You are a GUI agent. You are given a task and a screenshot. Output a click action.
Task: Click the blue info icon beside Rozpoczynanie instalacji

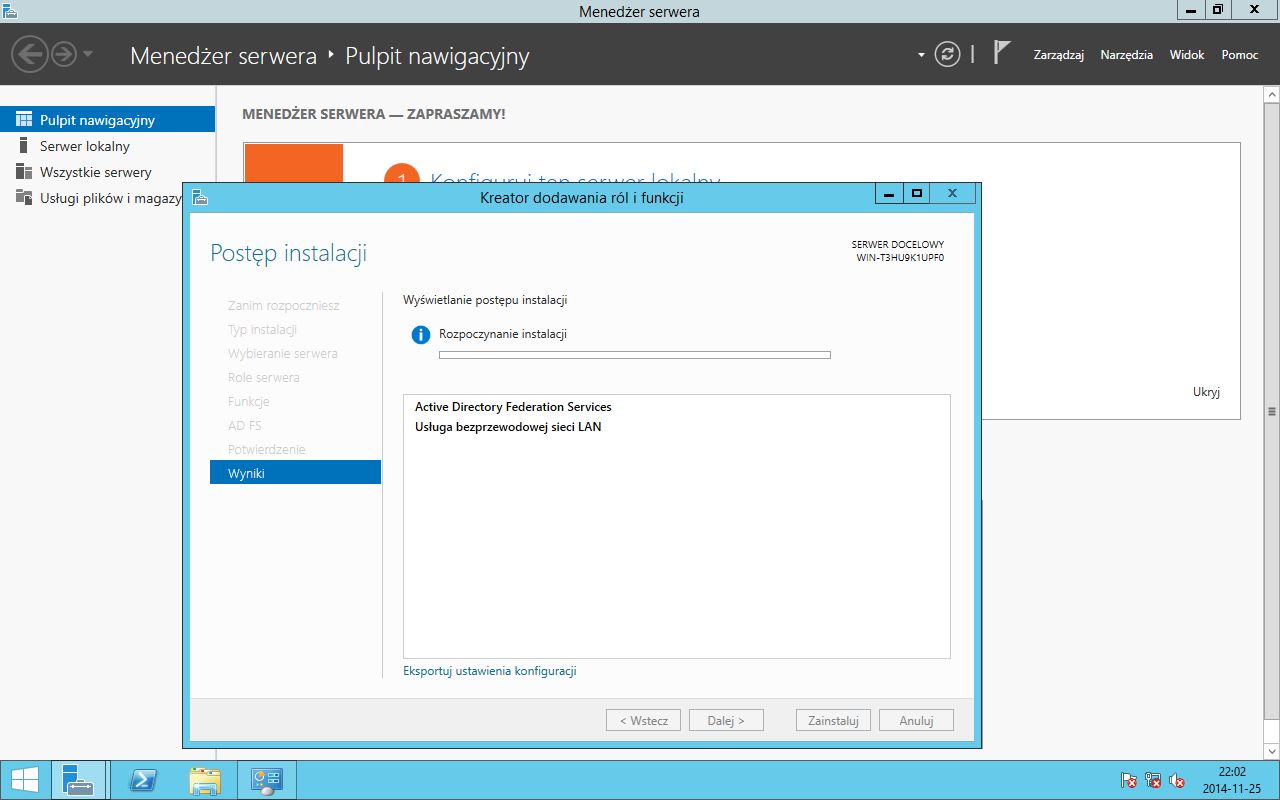[421, 335]
